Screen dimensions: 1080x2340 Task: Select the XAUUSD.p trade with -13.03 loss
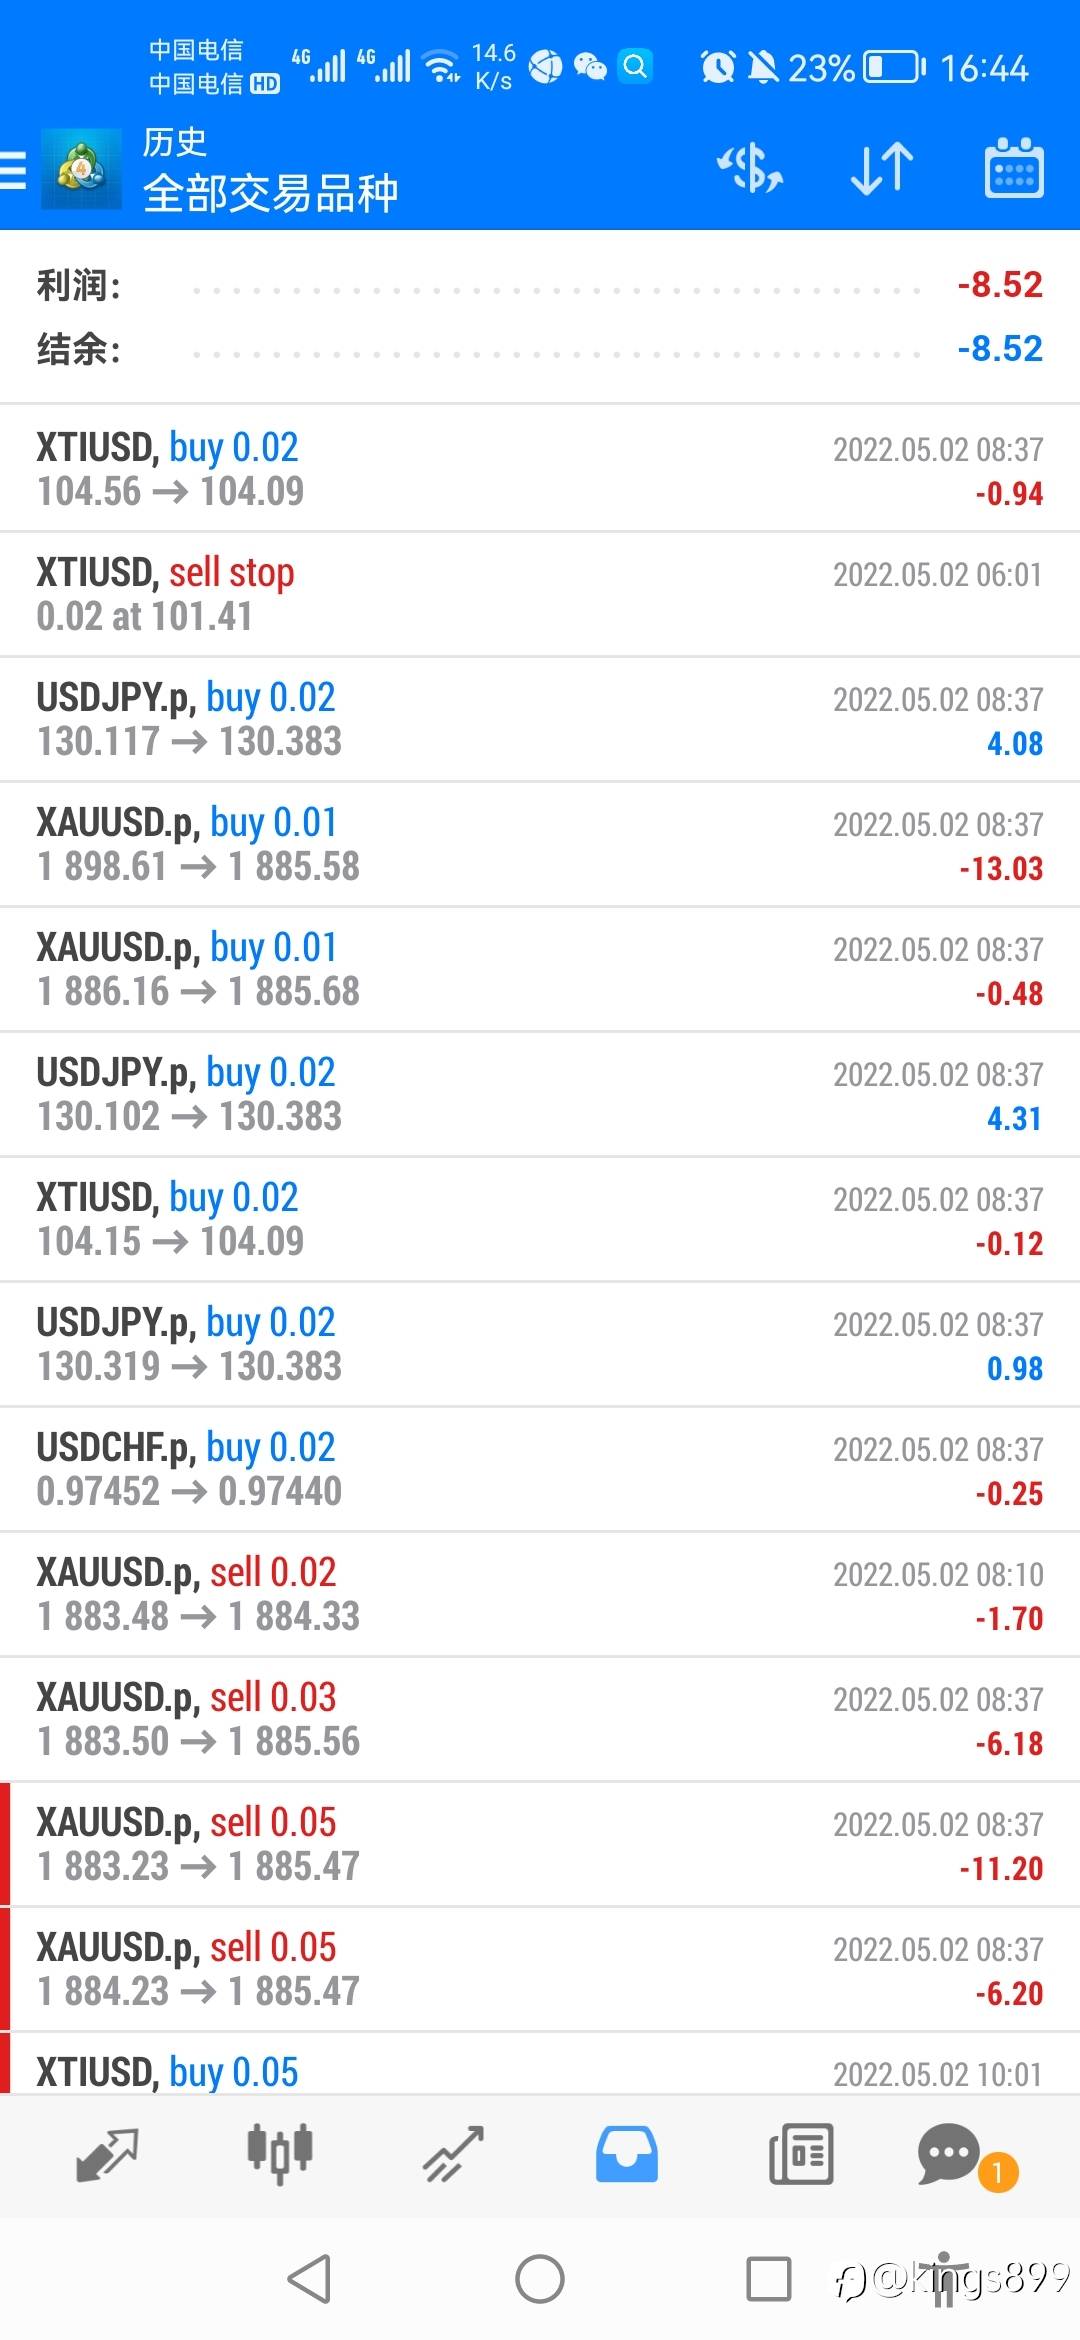[x=540, y=844]
